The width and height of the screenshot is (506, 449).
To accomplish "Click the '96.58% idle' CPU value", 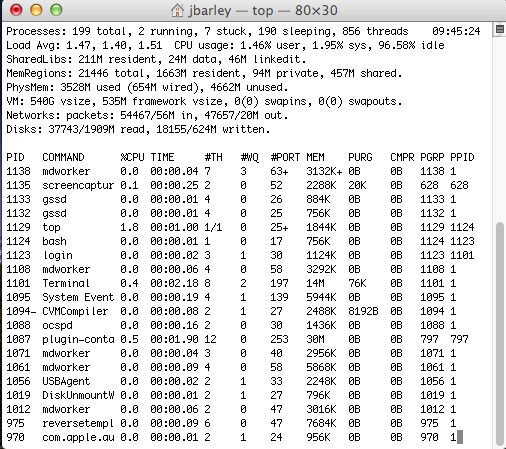I will [411, 45].
